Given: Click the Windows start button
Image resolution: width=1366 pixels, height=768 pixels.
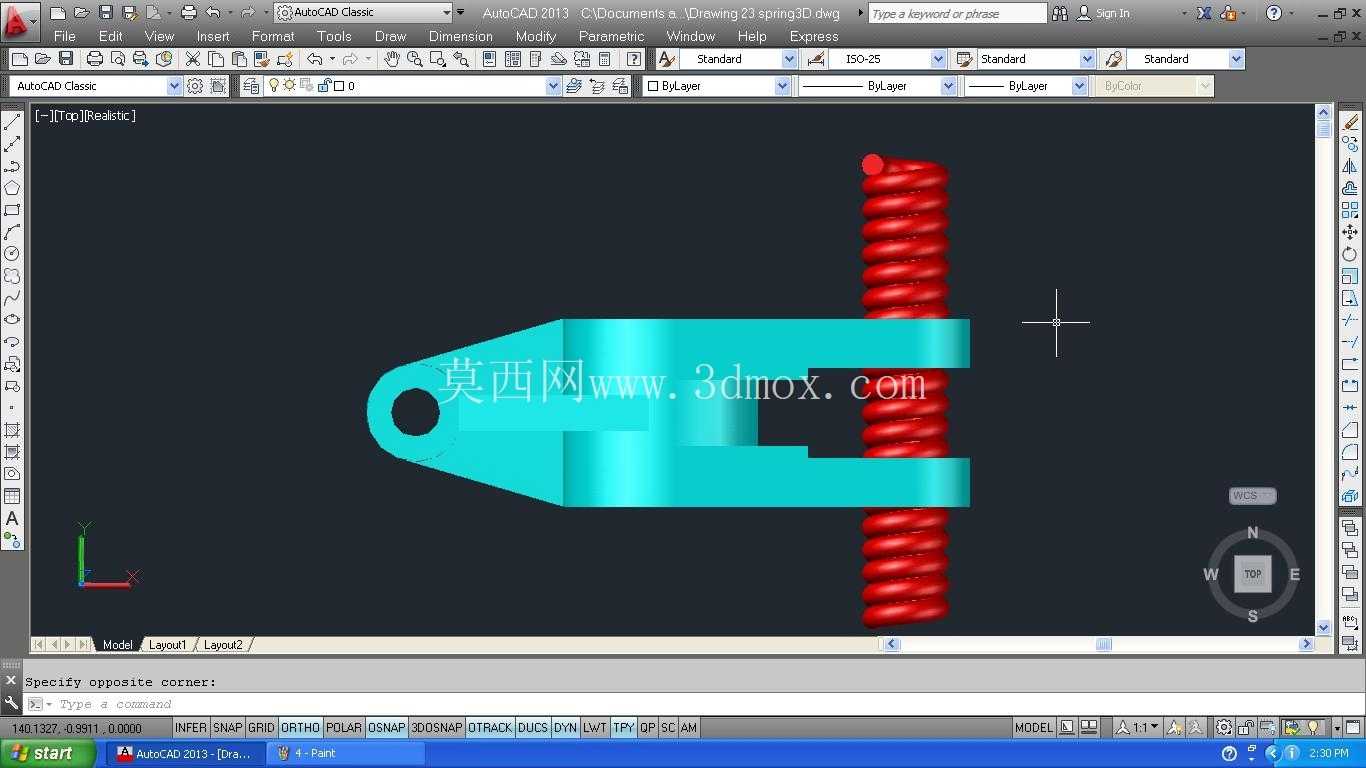Looking at the screenshot, I should point(49,753).
